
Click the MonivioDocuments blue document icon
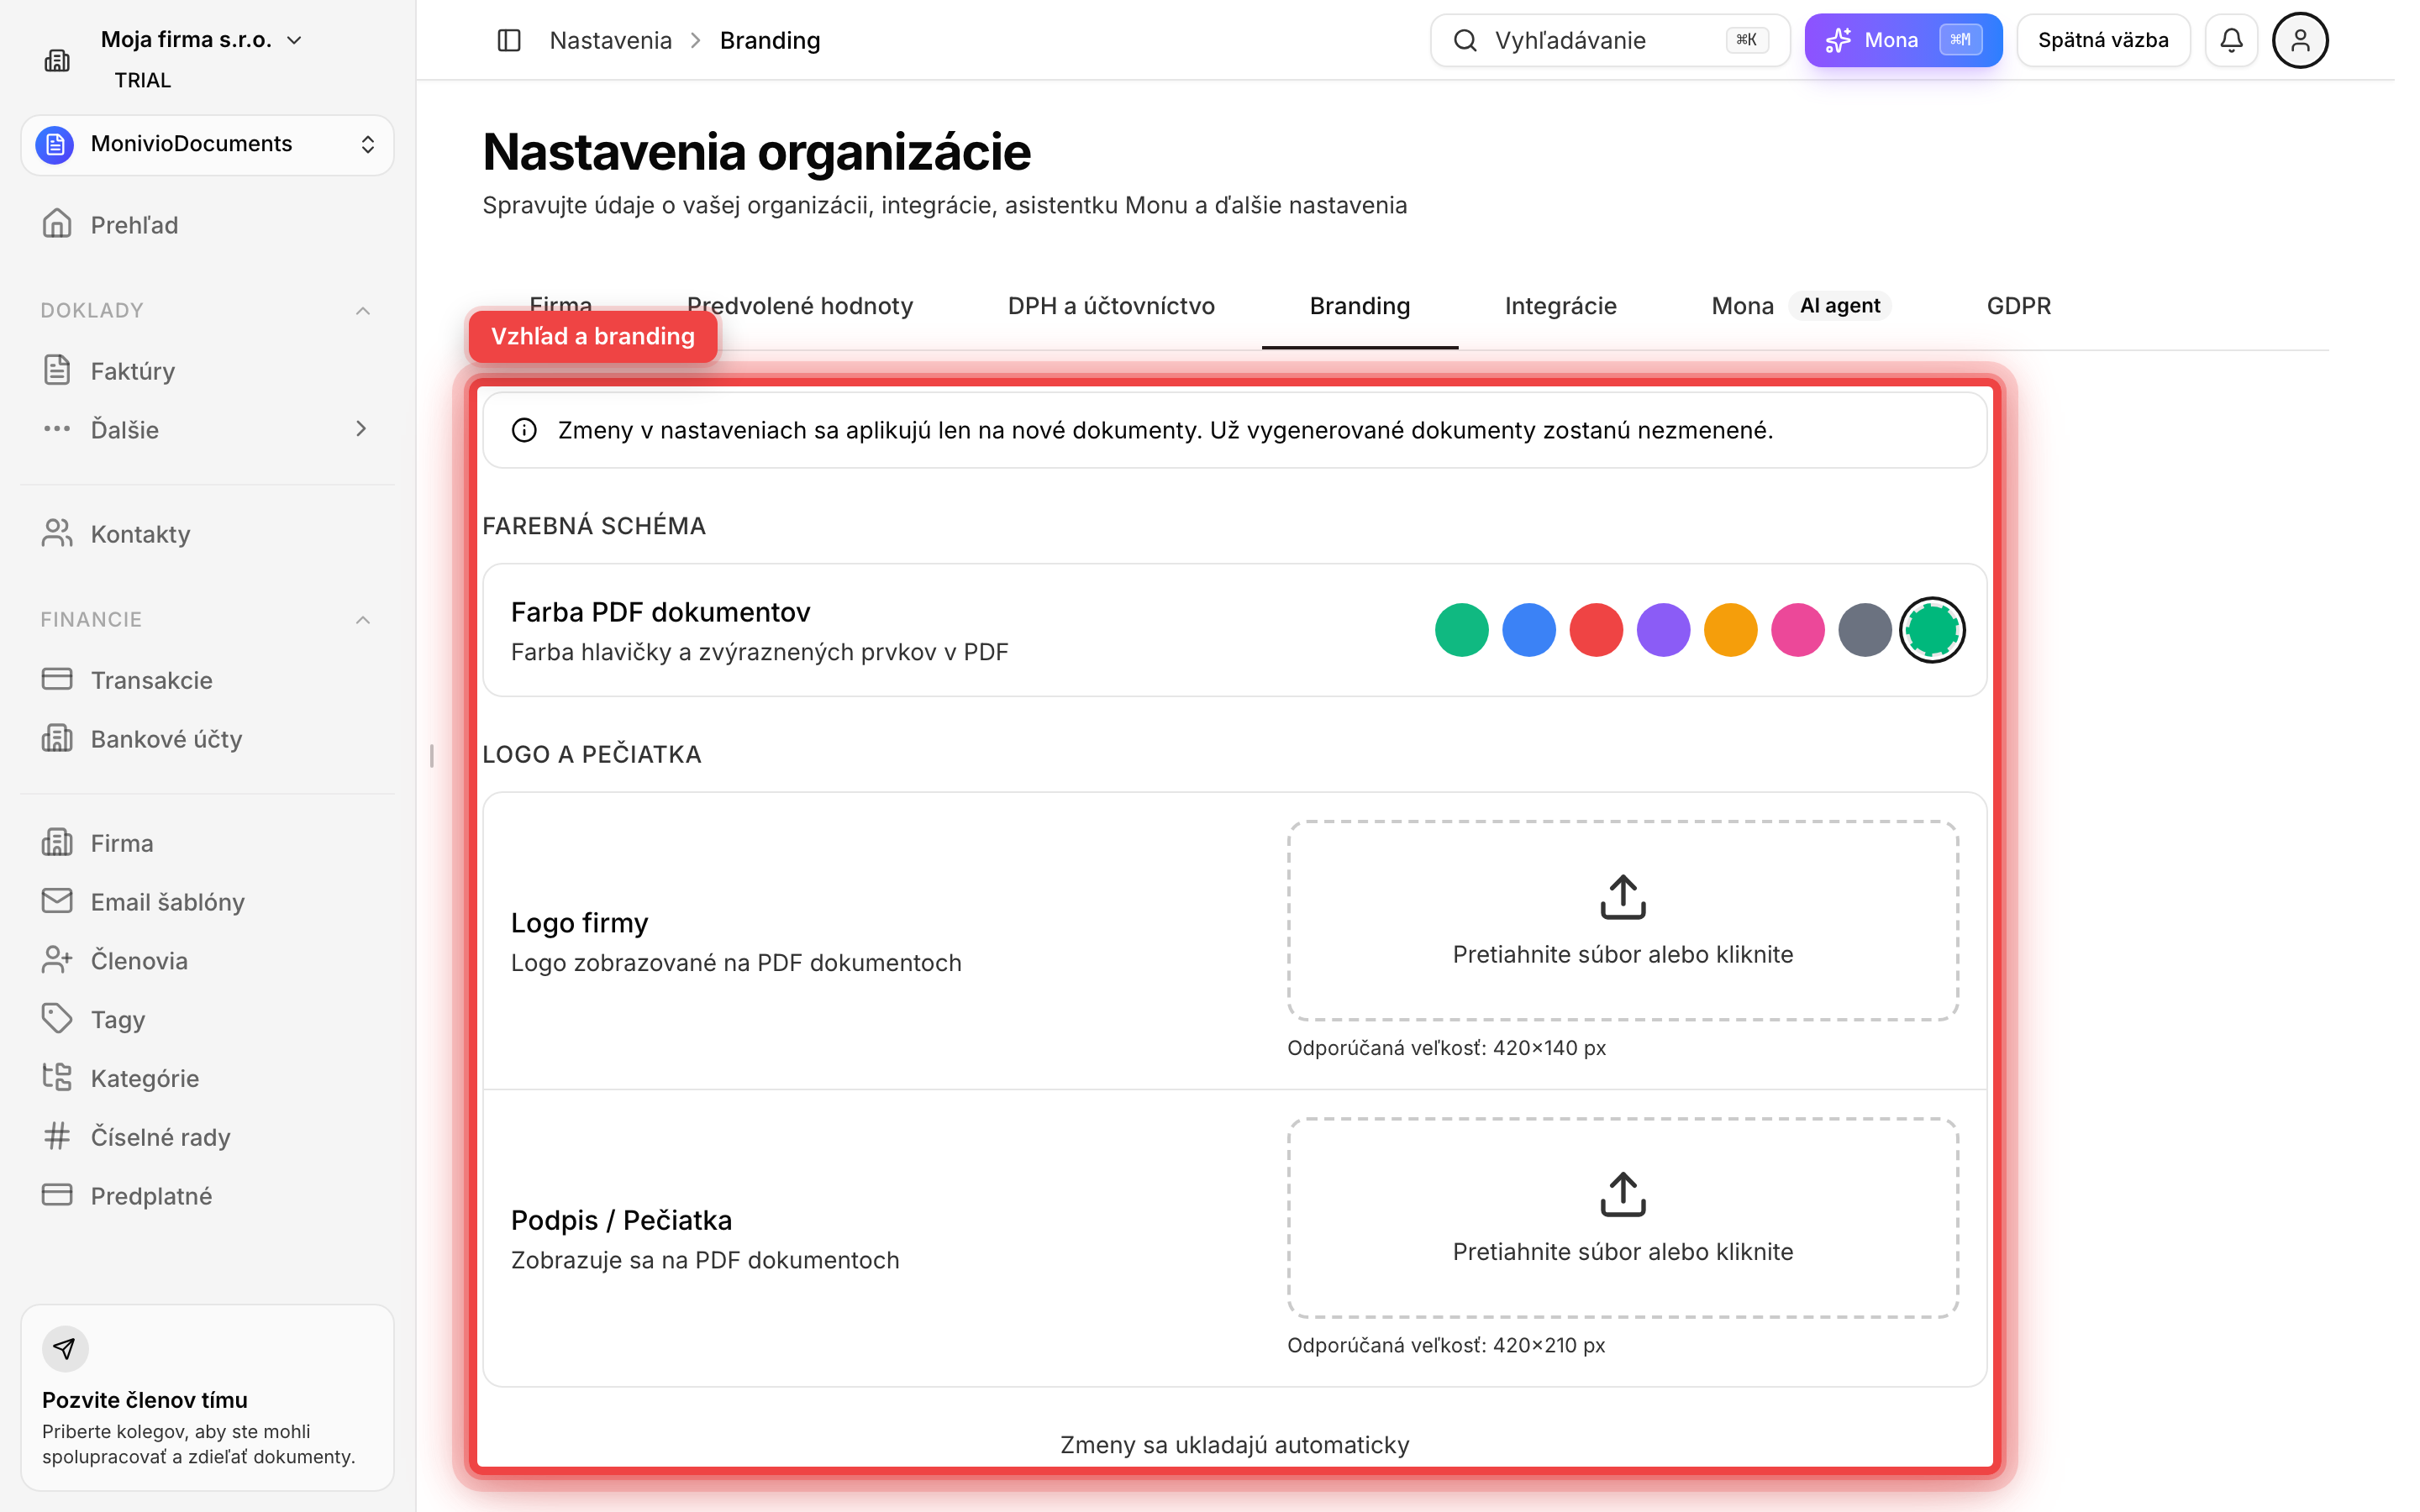click(x=55, y=144)
